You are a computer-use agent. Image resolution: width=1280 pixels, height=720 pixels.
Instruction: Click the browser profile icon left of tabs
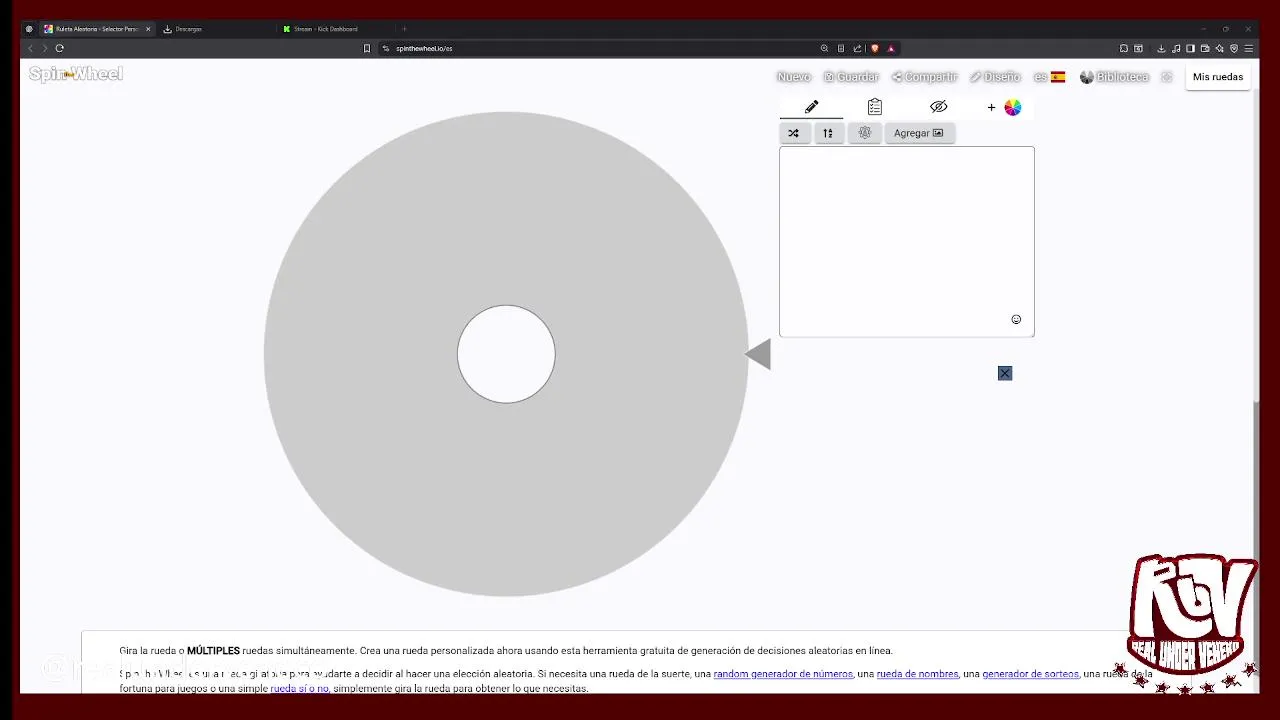[x=29, y=29]
